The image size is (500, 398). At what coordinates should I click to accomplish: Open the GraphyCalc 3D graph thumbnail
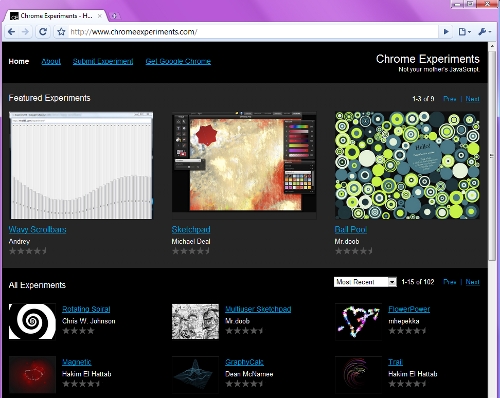(195, 374)
